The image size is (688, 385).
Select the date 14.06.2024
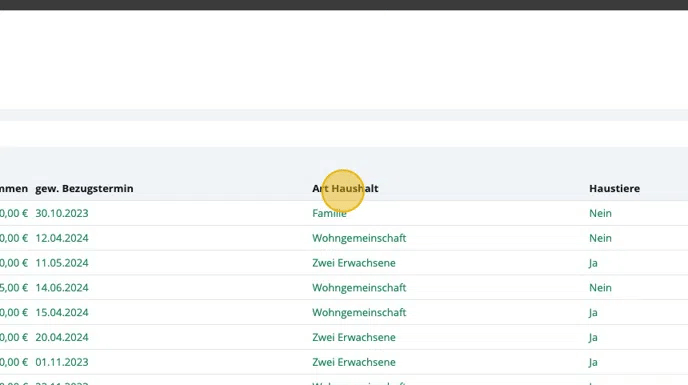coord(62,288)
